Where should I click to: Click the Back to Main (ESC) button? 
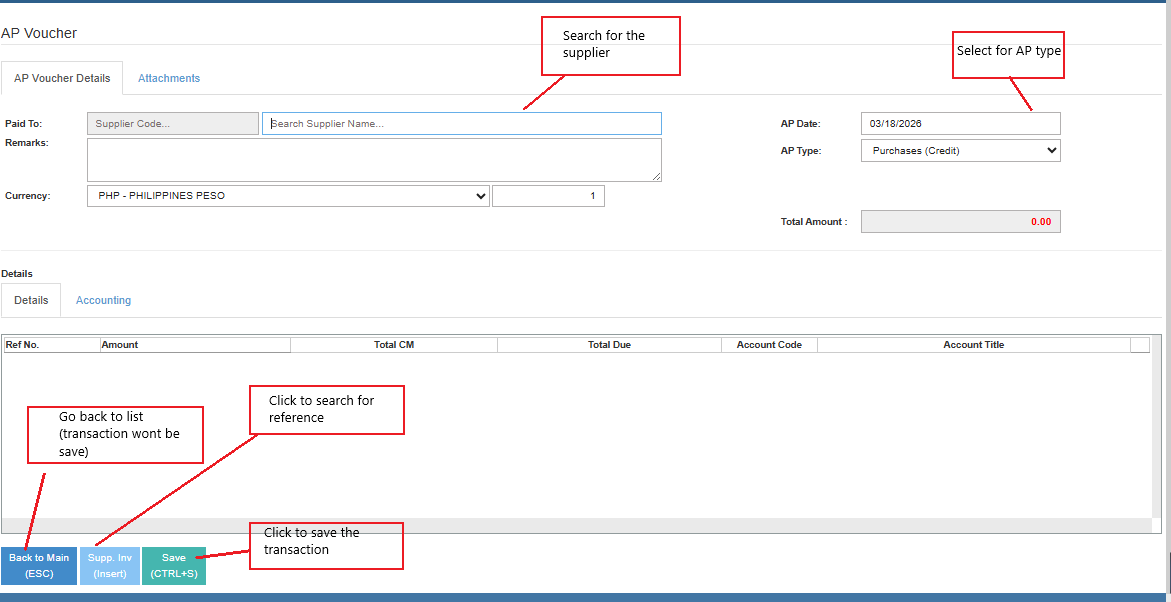[39, 566]
